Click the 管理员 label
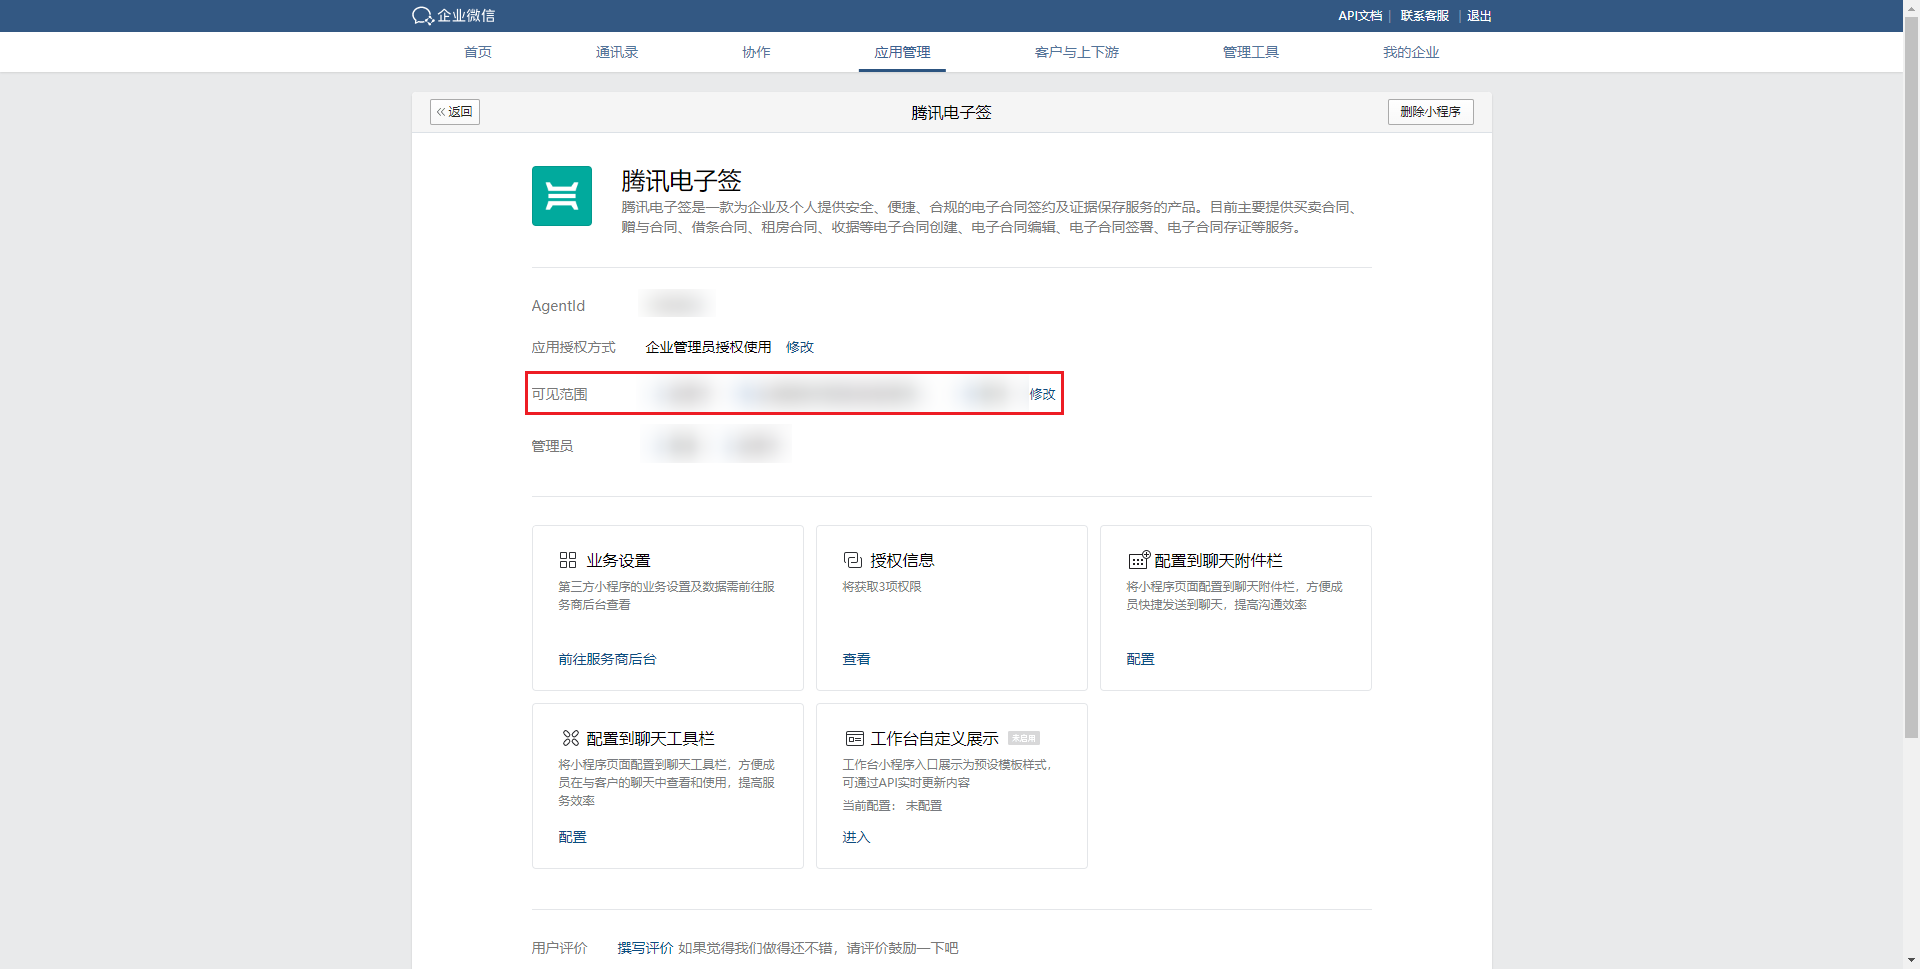The height and width of the screenshot is (969, 1920). (552, 446)
